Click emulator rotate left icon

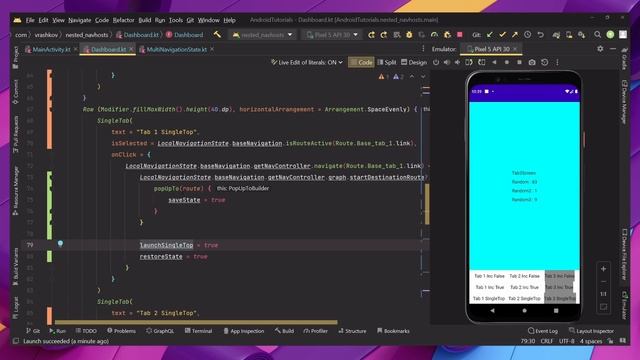click(469, 62)
